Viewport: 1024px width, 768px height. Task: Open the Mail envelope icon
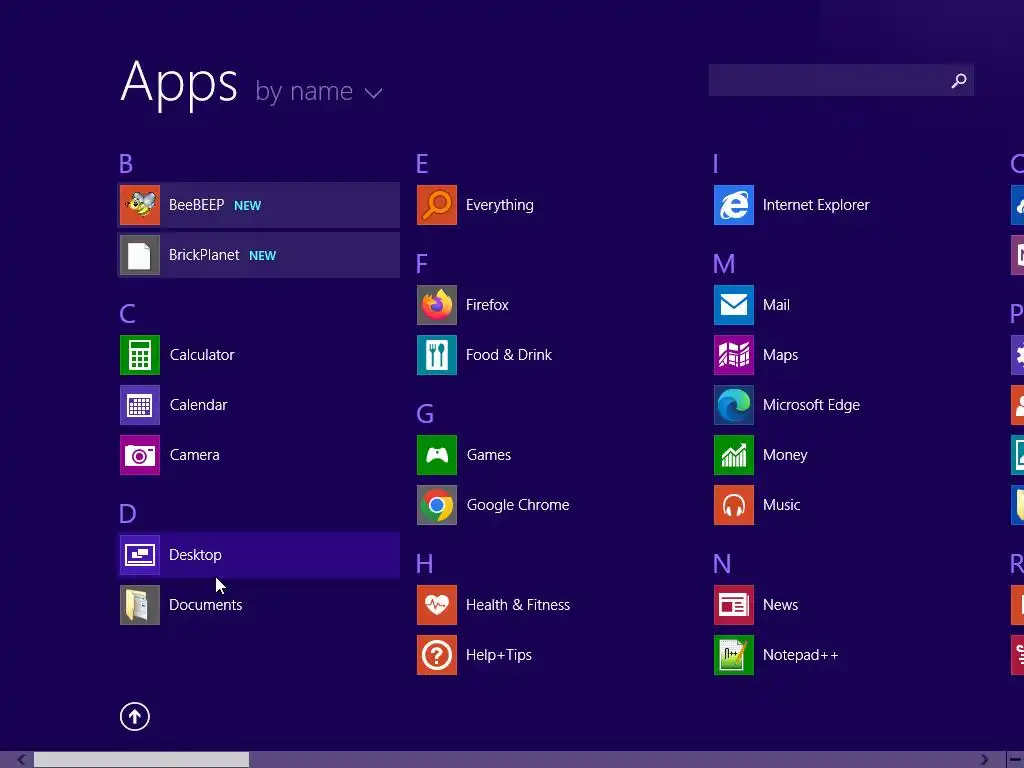tap(734, 305)
